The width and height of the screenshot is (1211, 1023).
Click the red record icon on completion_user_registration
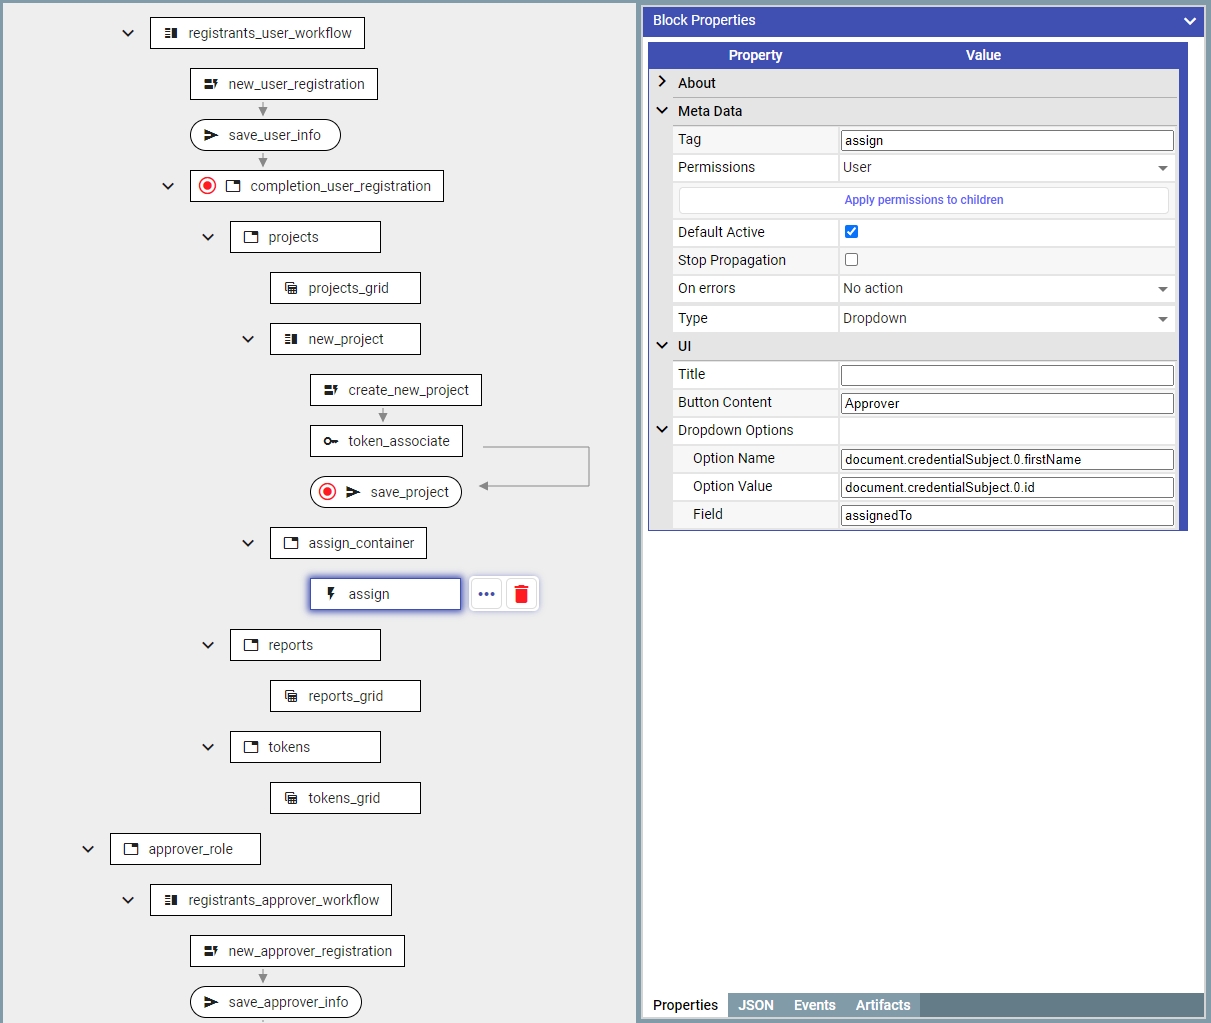point(207,186)
